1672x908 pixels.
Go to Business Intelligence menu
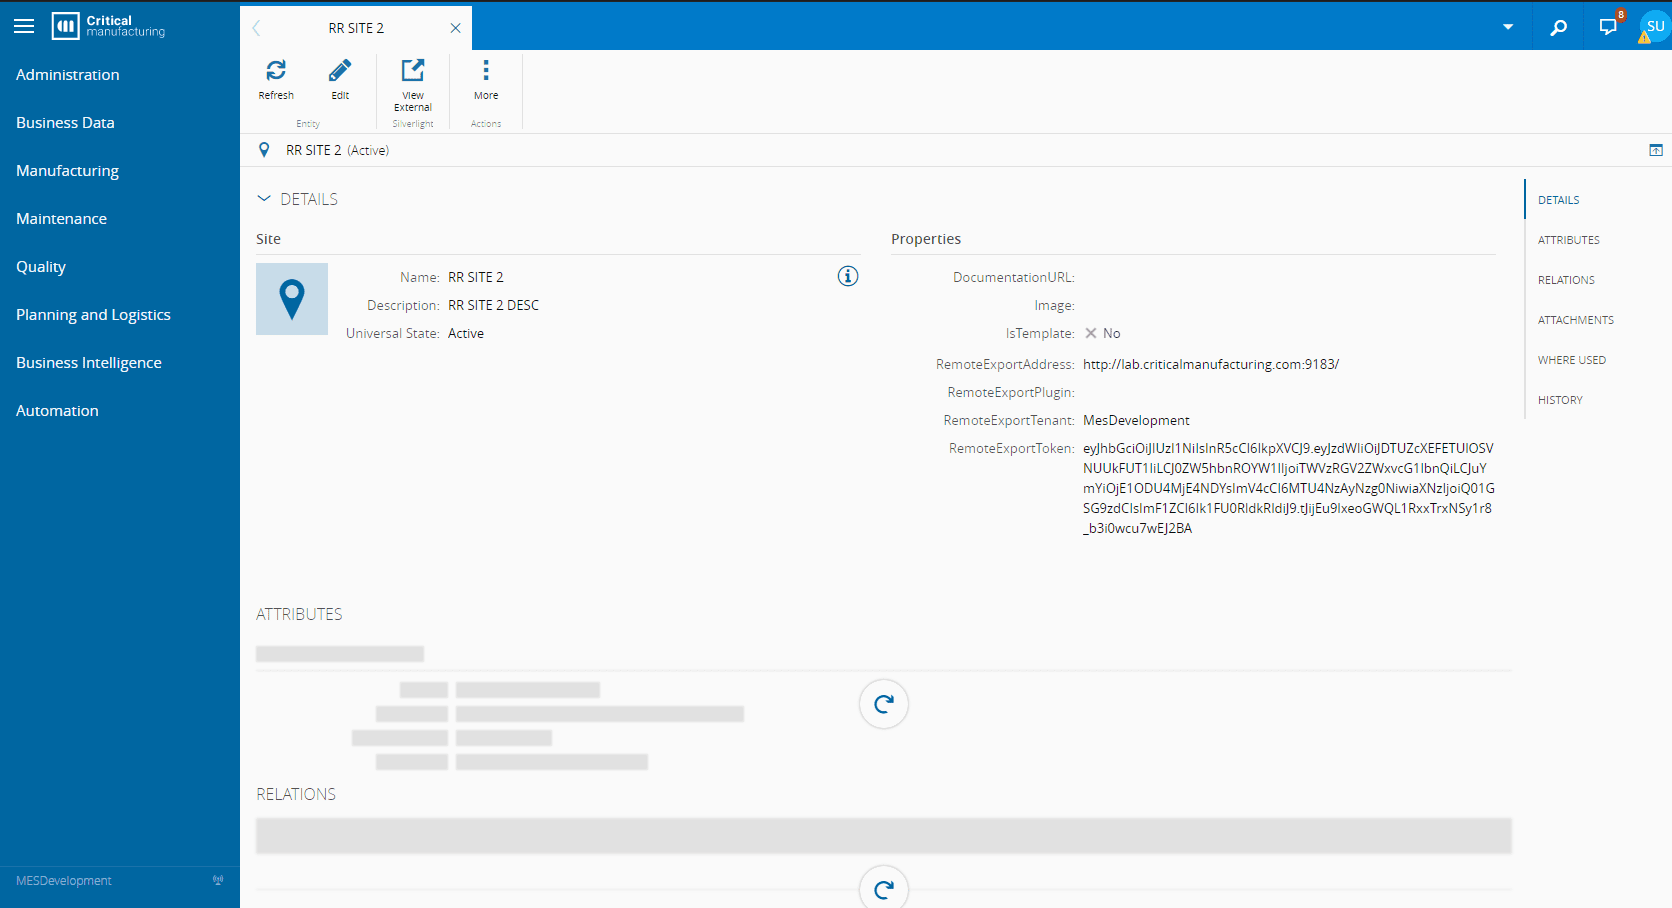pyautogui.click(x=88, y=363)
